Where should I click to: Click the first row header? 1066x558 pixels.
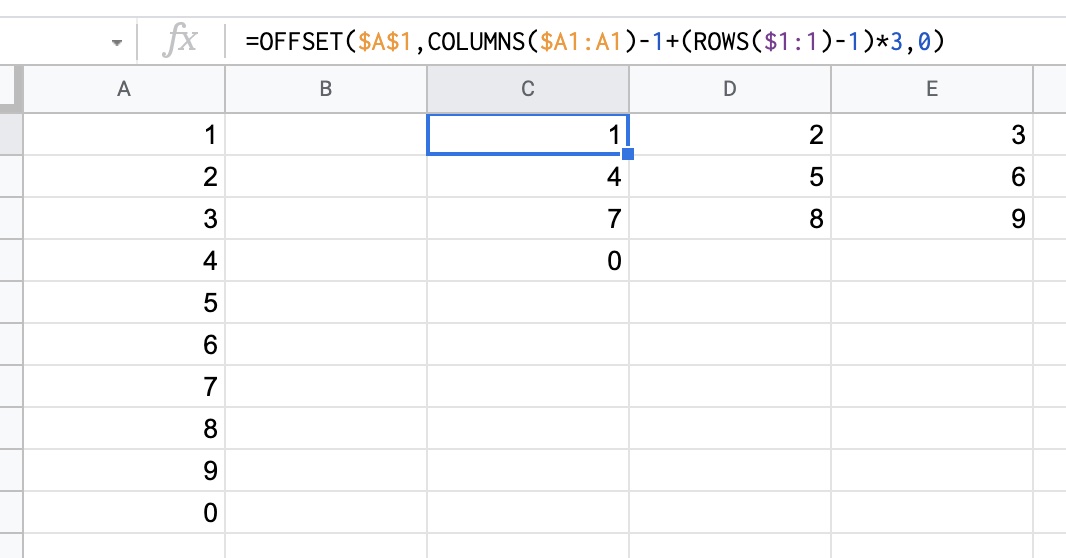pyautogui.click(x=11, y=135)
